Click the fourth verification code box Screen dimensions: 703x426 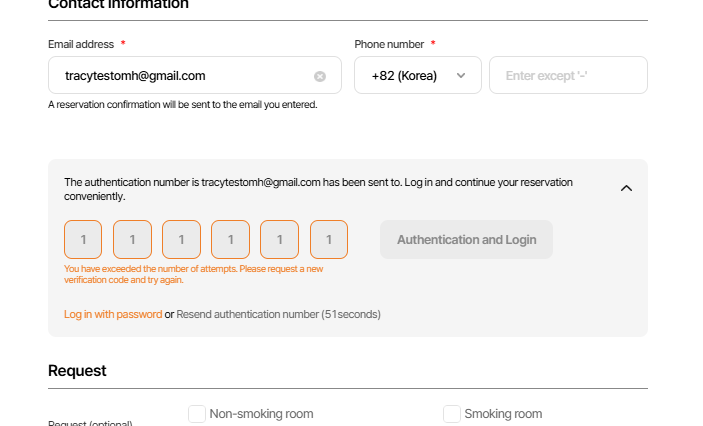(230, 240)
